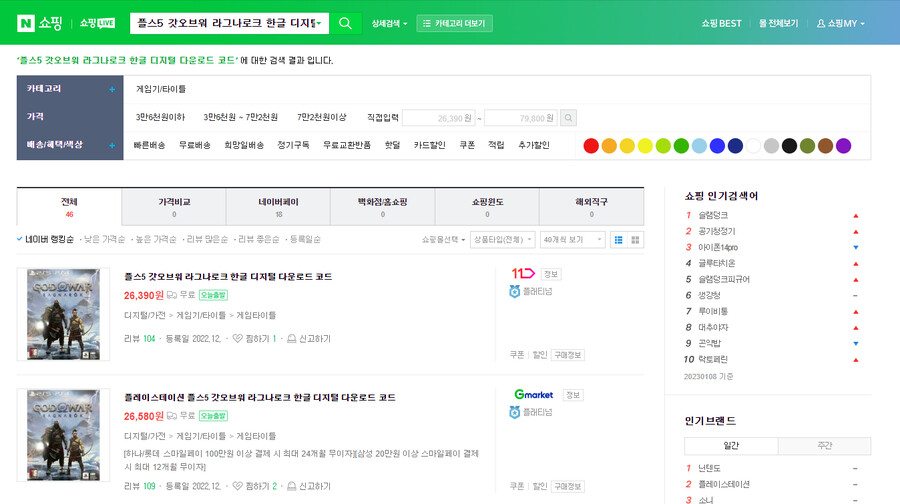
Task: Select the 전체 46 tab
Action: (x=69, y=207)
